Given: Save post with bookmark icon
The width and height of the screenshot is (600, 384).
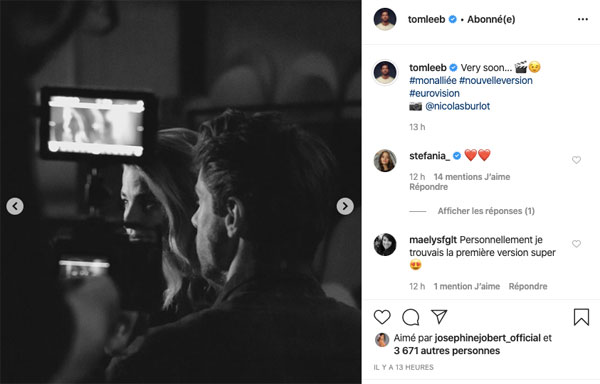Looking at the screenshot, I should click(581, 317).
